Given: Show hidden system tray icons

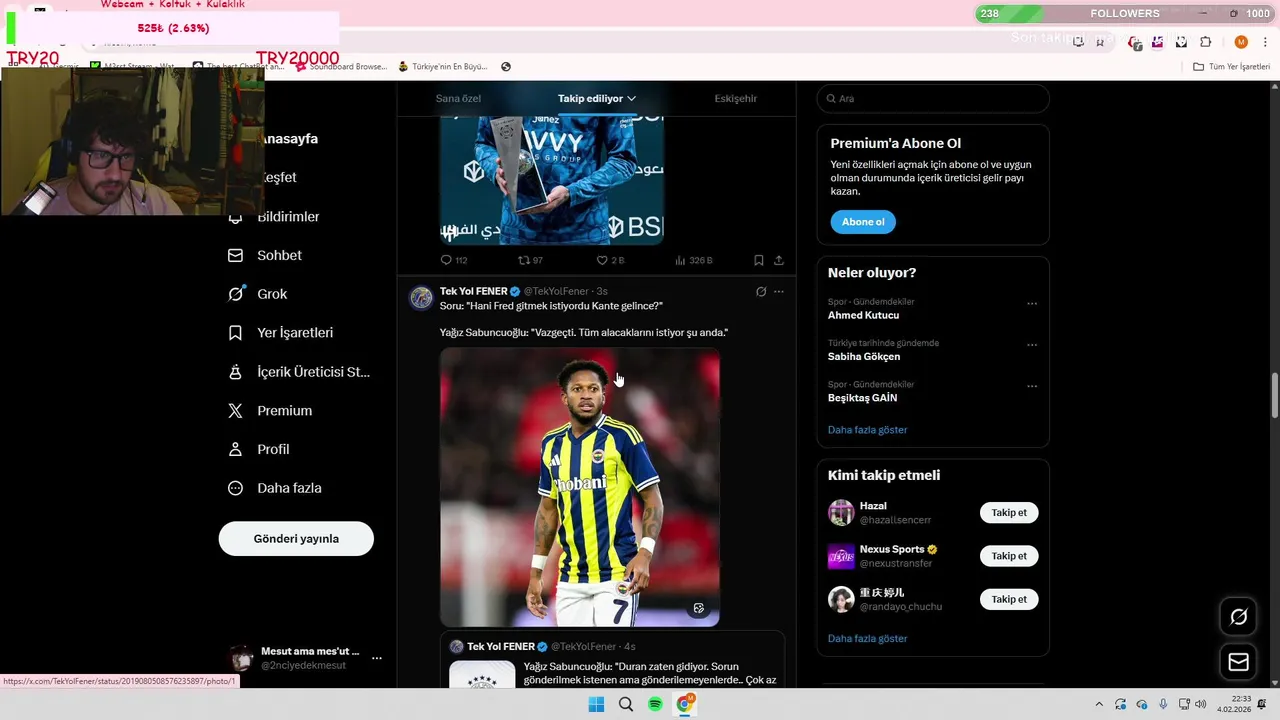Looking at the screenshot, I should pyautogui.click(x=1099, y=704).
